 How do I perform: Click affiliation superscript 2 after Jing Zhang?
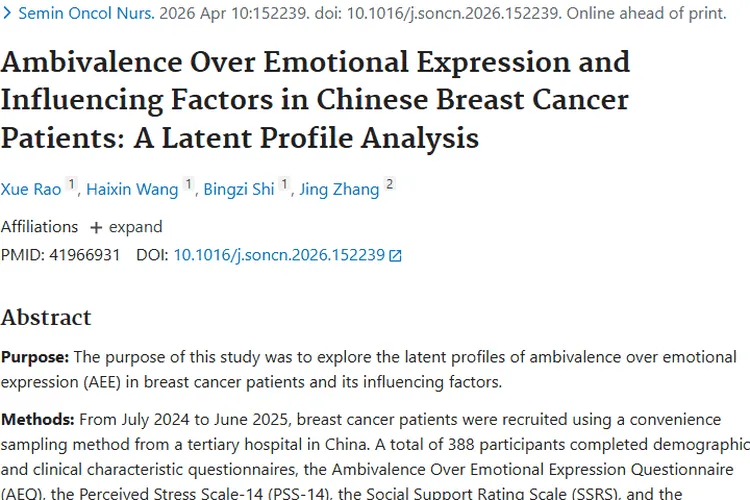(390, 185)
